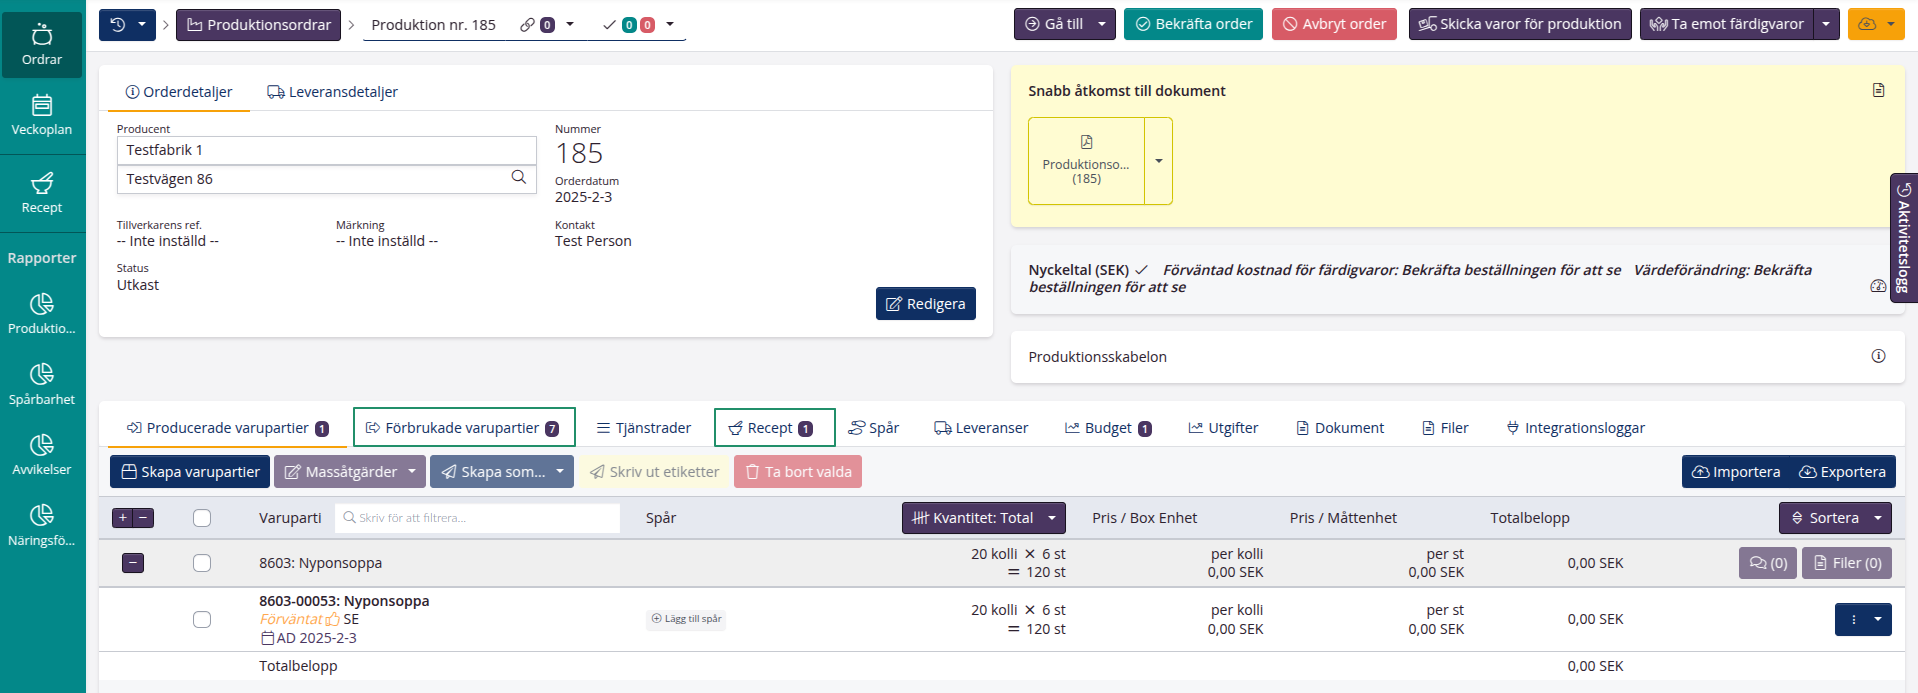Click the search icon in Testvägen 86 field
The width and height of the screenshot is (1918, 693).
[x=518, y=178]
